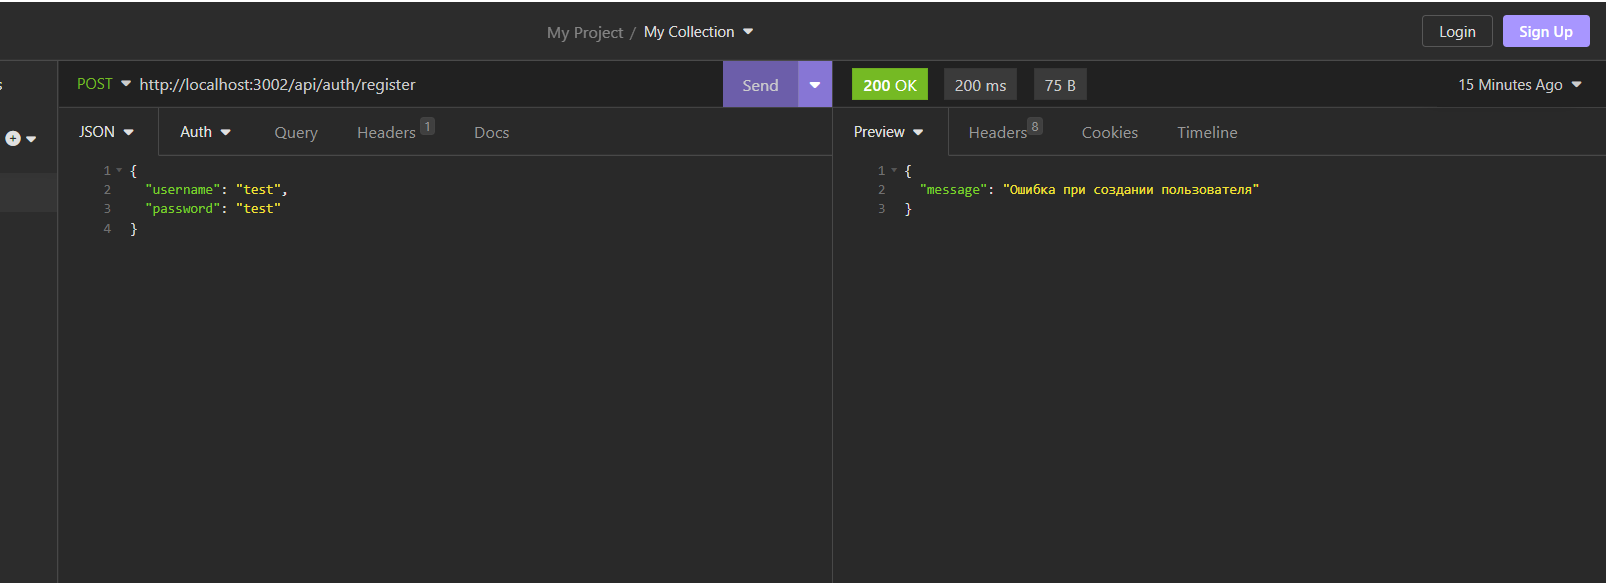Screen dimensions: 1606x583
Task: Open the response Headers tab
Action: pos(998,133)
